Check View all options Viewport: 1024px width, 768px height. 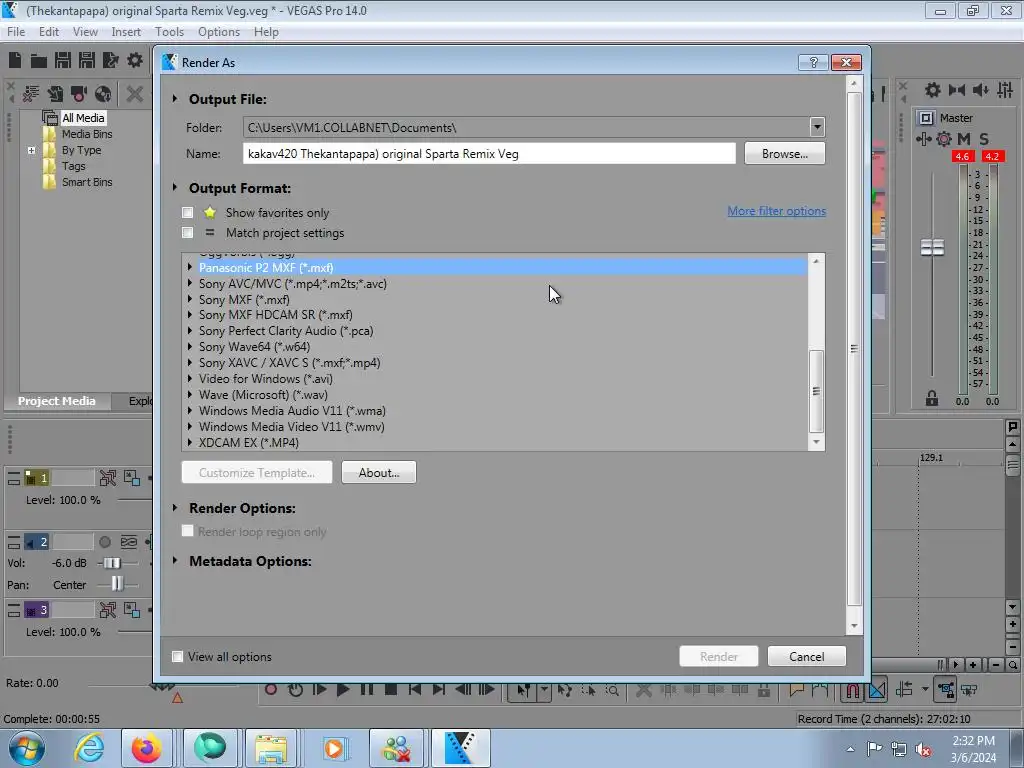click(x=177, y=656)
